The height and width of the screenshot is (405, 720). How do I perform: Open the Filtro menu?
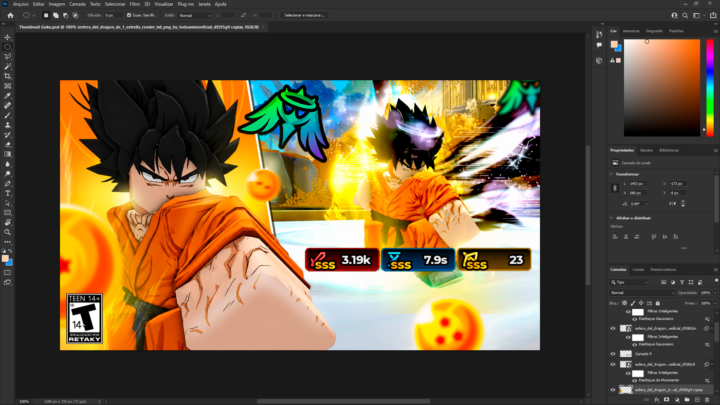[135, 4]
